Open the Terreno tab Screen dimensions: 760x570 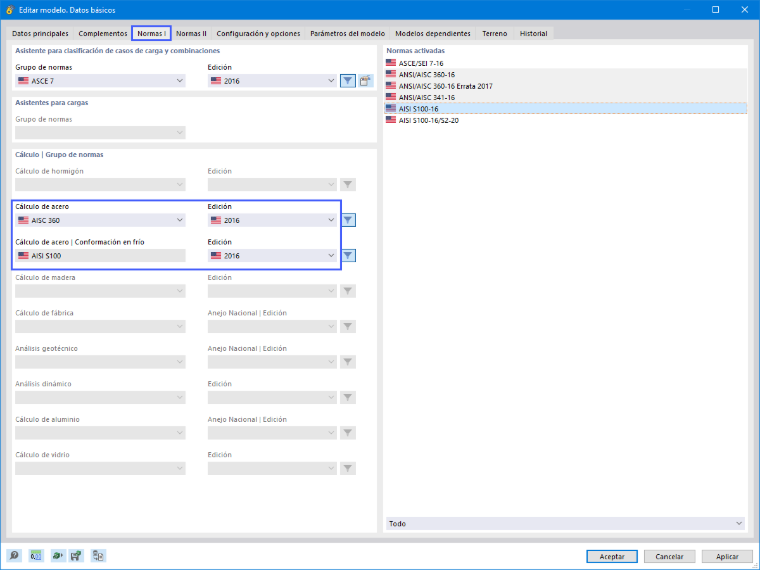[494, 33]
